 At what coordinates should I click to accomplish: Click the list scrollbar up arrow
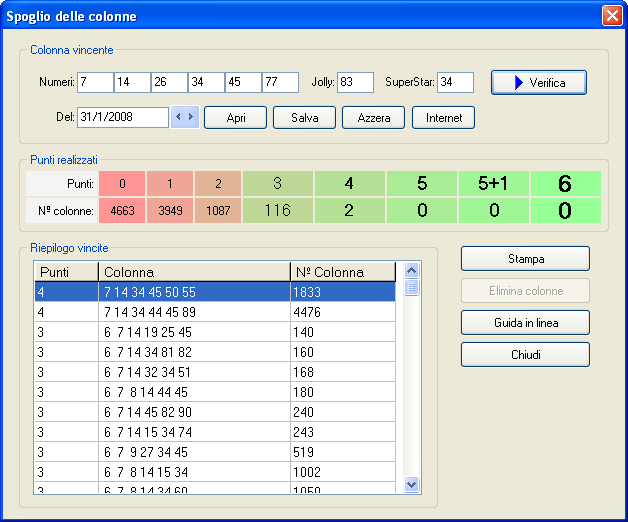411,270
